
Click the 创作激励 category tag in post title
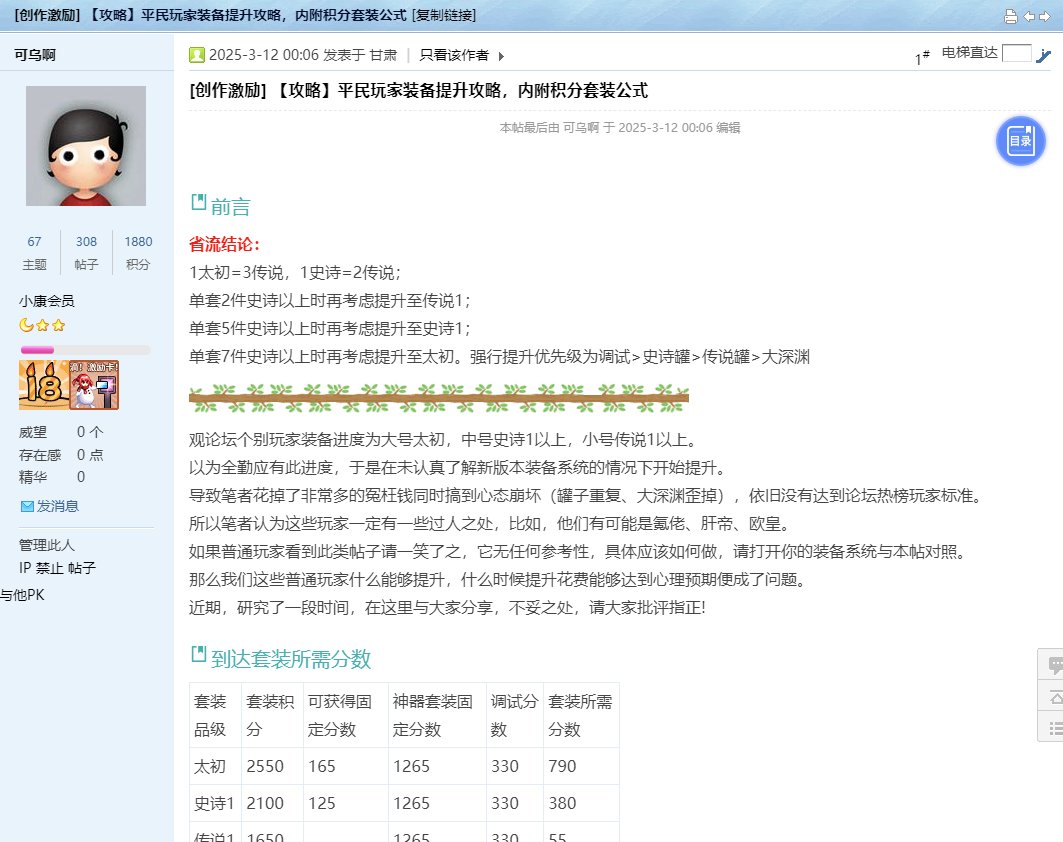coord(228,90)
